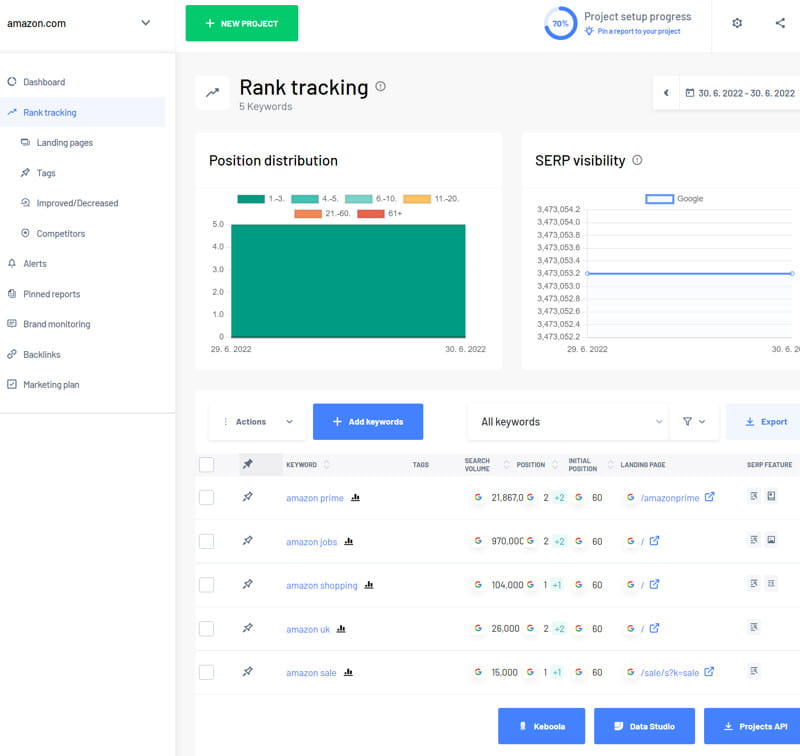Open Backlinks in the sidebar
Image resolution: width=800 pixels, height=756 pixels.
41,355
